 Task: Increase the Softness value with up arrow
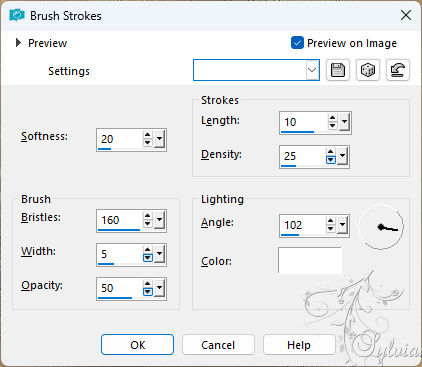pos(148,135)
